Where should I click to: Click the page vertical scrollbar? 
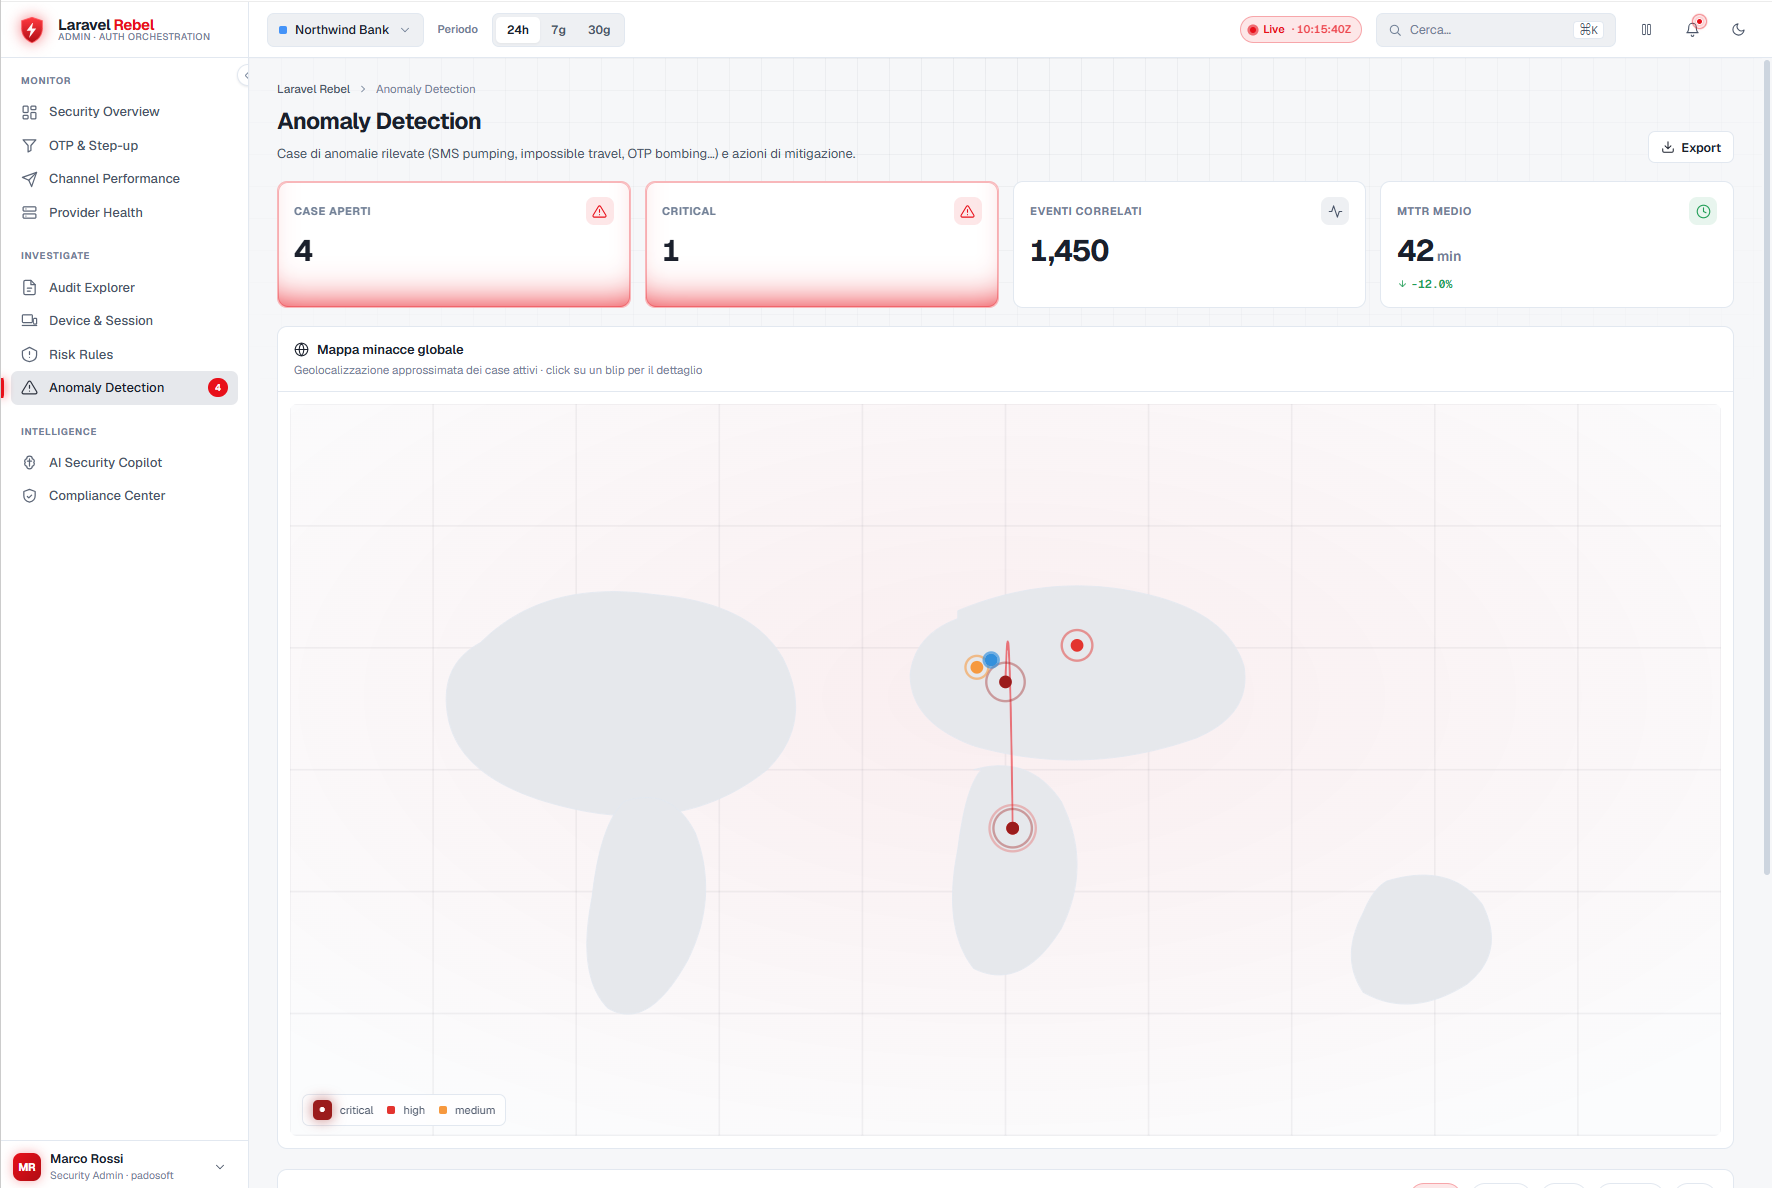[1766, 468]
